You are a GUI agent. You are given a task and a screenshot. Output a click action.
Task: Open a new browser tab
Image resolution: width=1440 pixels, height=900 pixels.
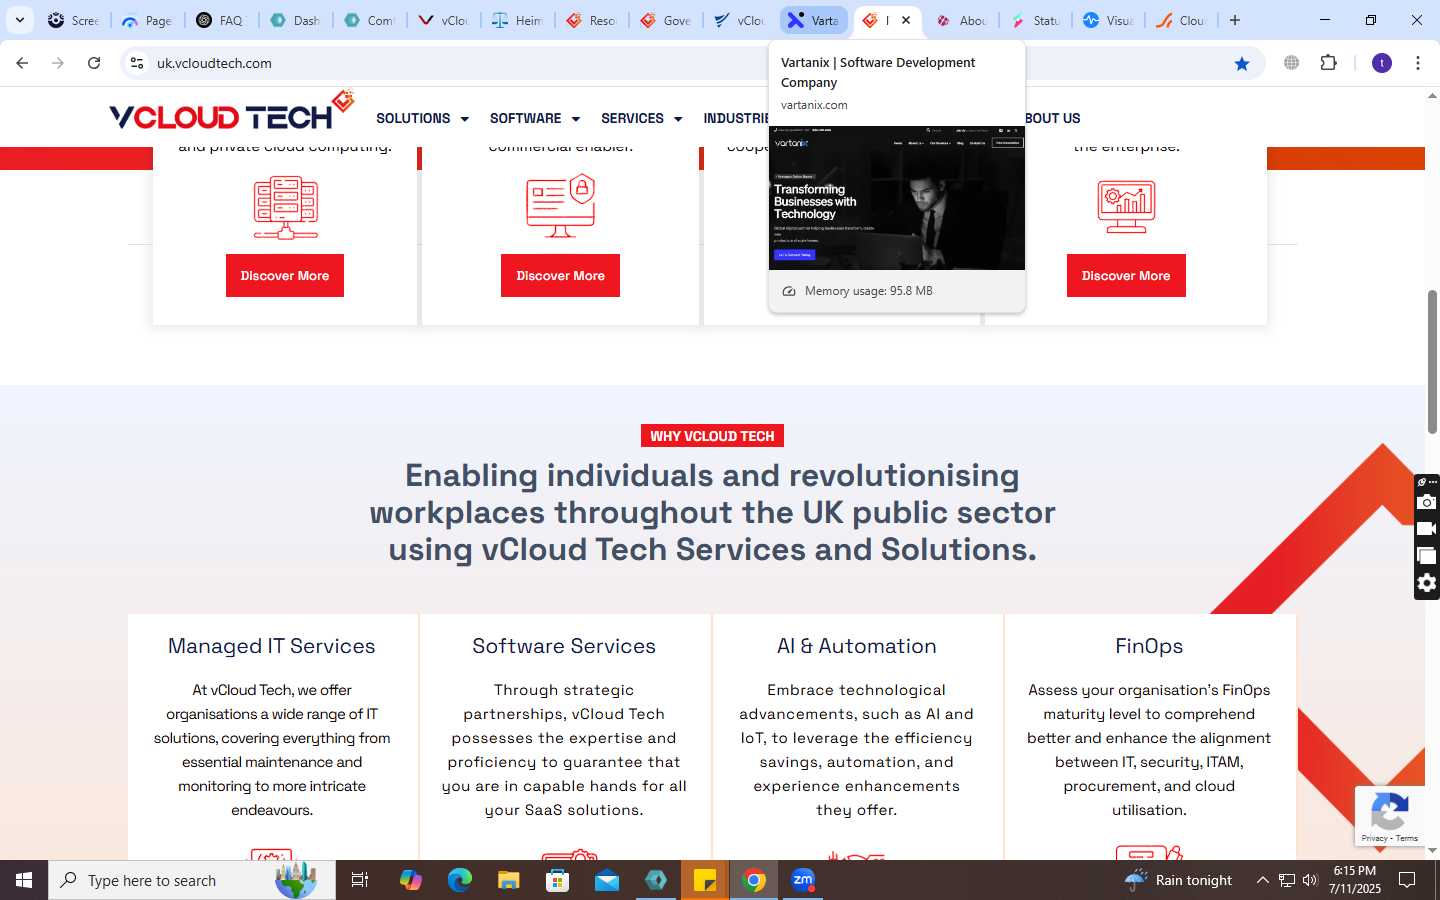coord(1235,20)
